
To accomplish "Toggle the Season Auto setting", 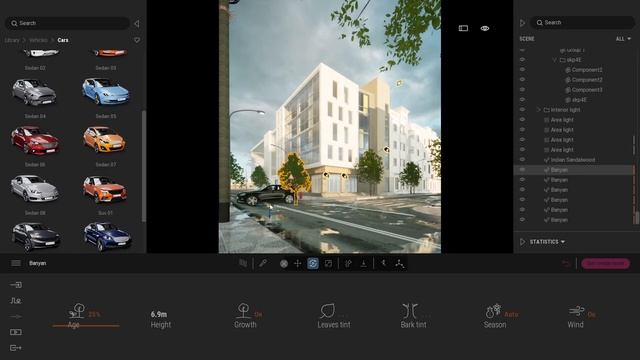I will coord(511,315).
